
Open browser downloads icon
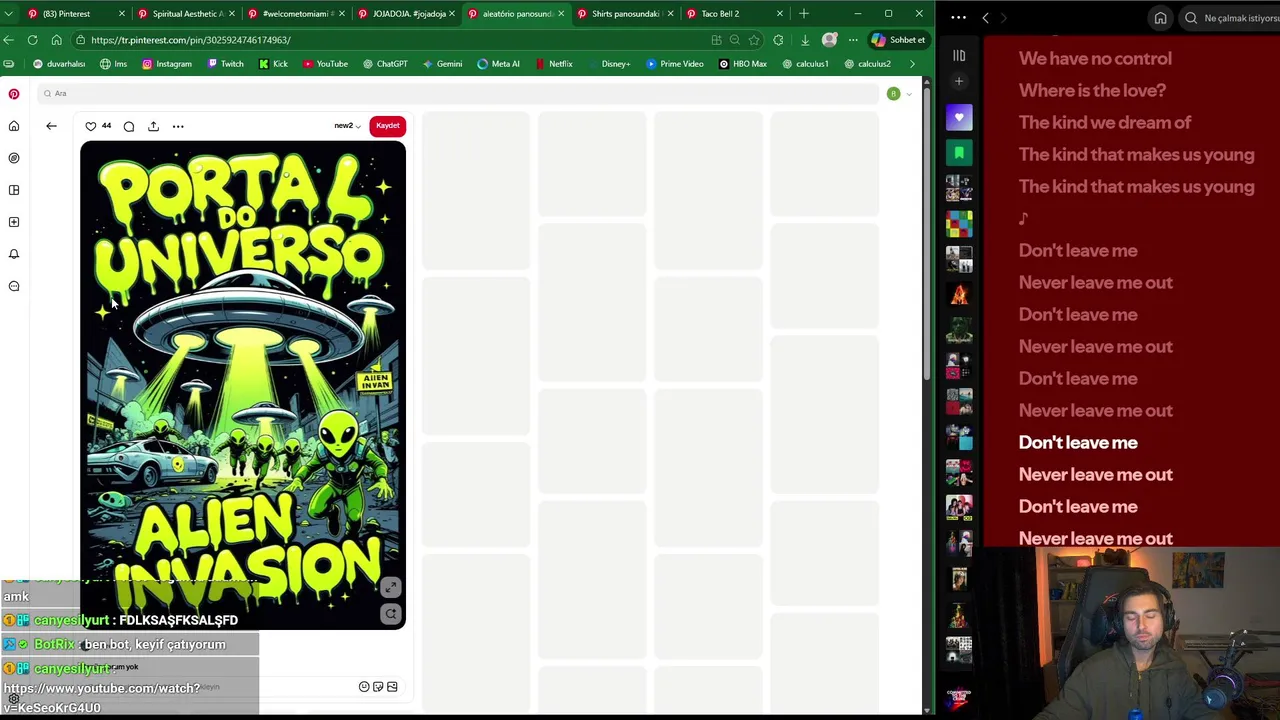point(804,40)
